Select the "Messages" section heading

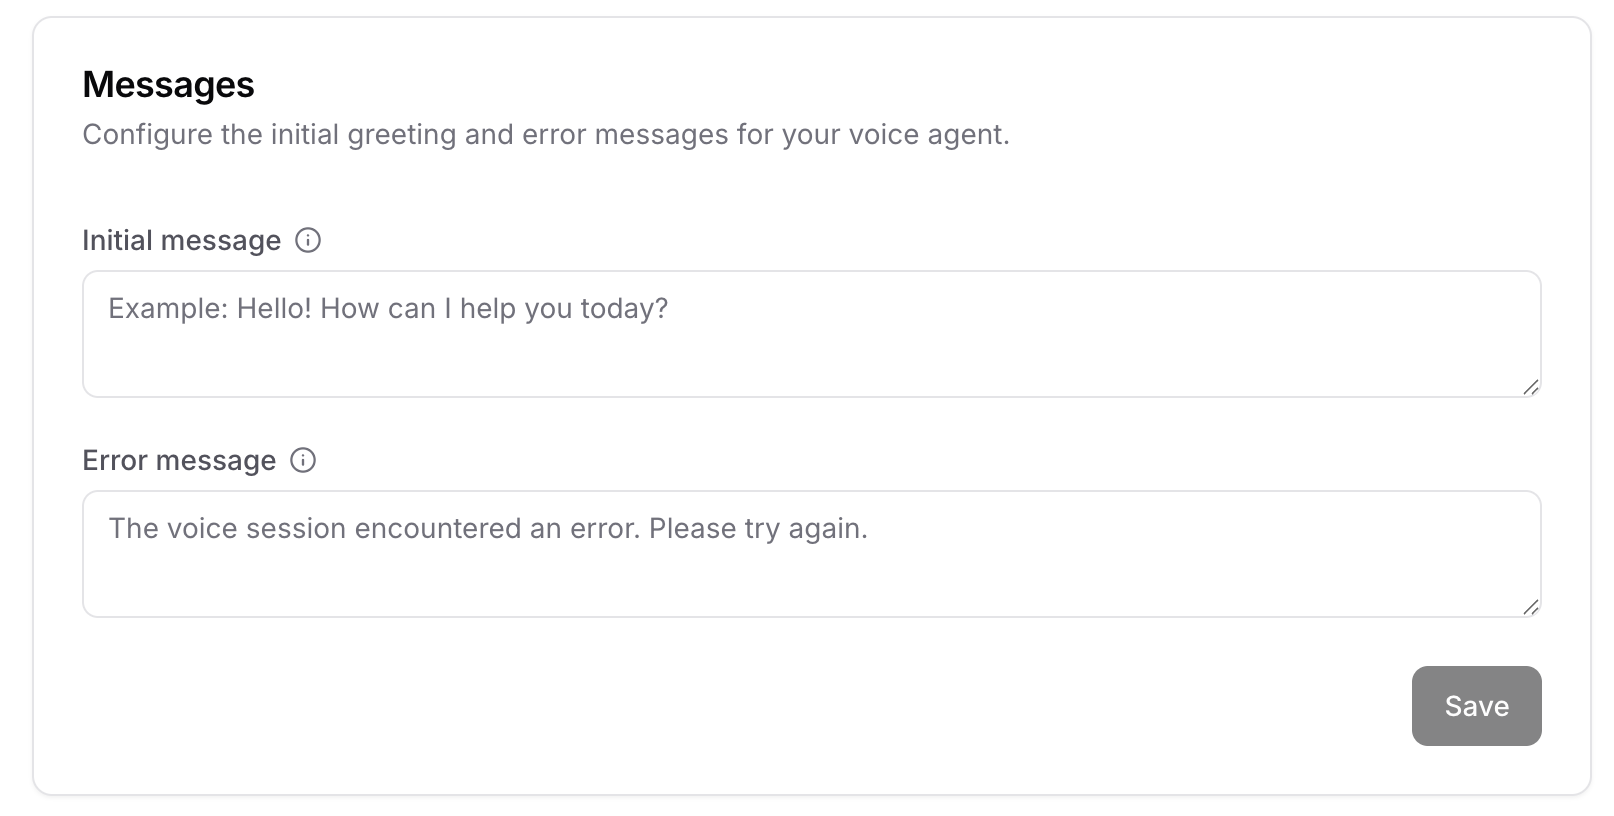tap(168, 85)
